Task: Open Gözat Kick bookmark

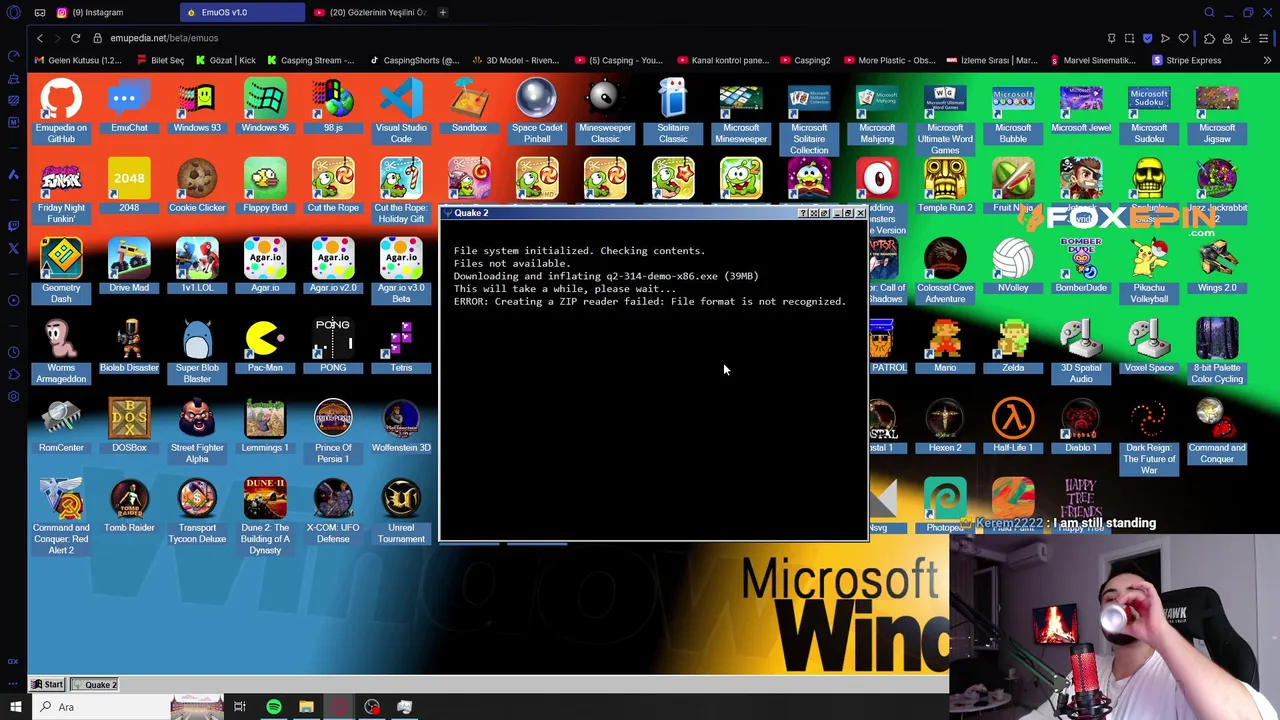Action: (226, 60)
